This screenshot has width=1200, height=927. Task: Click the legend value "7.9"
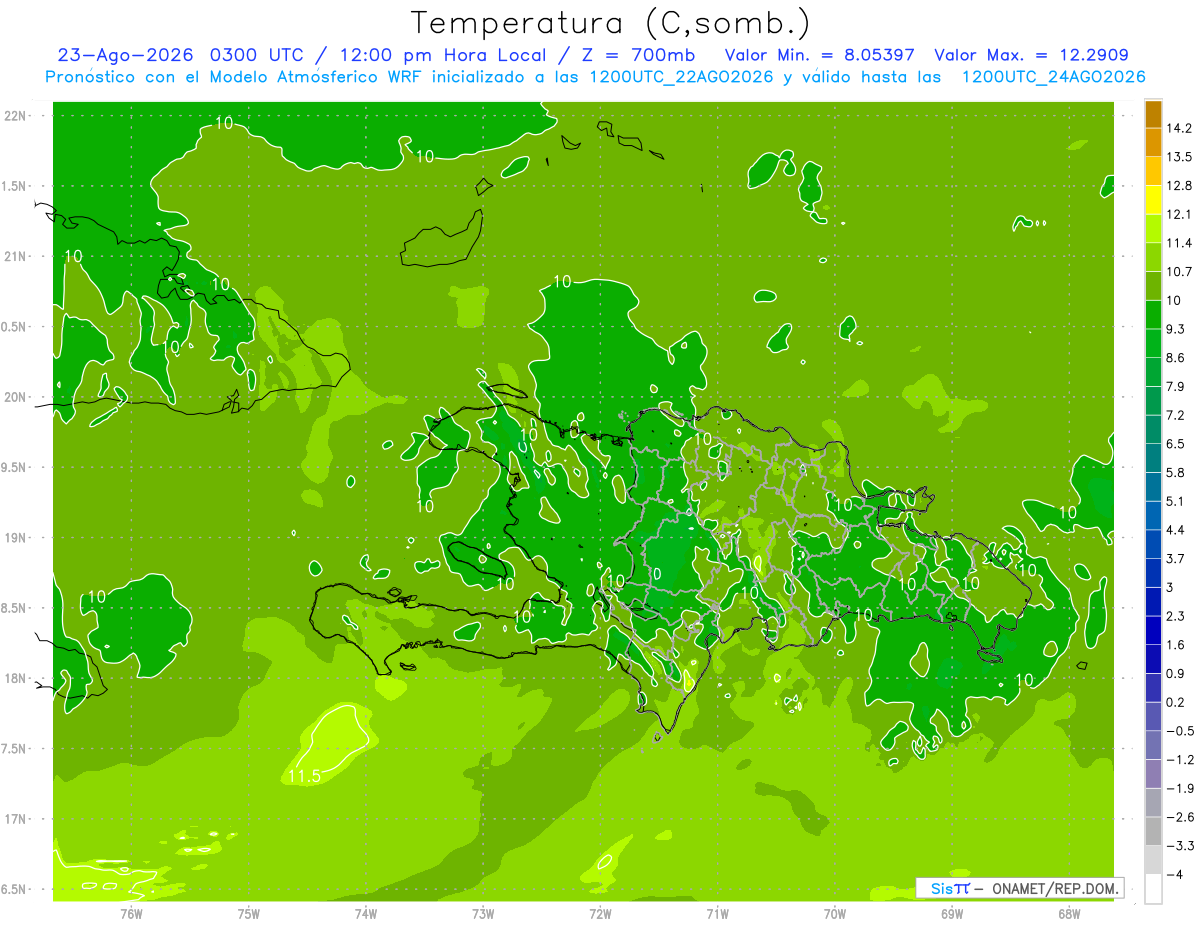click(1175, 386)
